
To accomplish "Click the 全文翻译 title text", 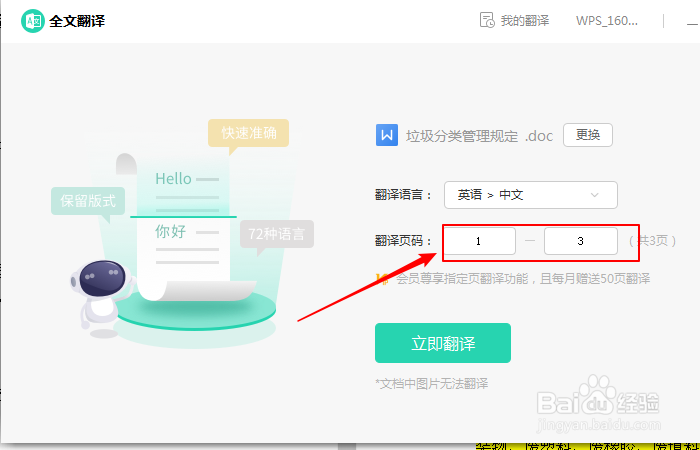I will tap(77, 21).
